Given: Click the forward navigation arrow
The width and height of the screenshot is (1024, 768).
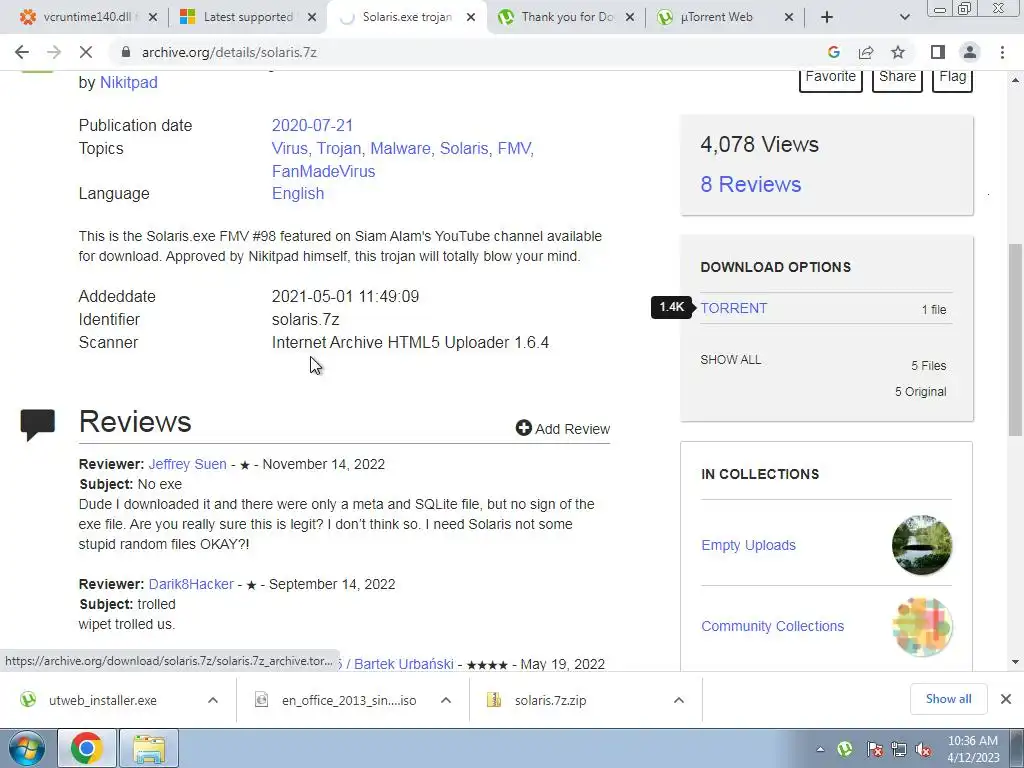Looking at the screenshot, I should point(54,52).
